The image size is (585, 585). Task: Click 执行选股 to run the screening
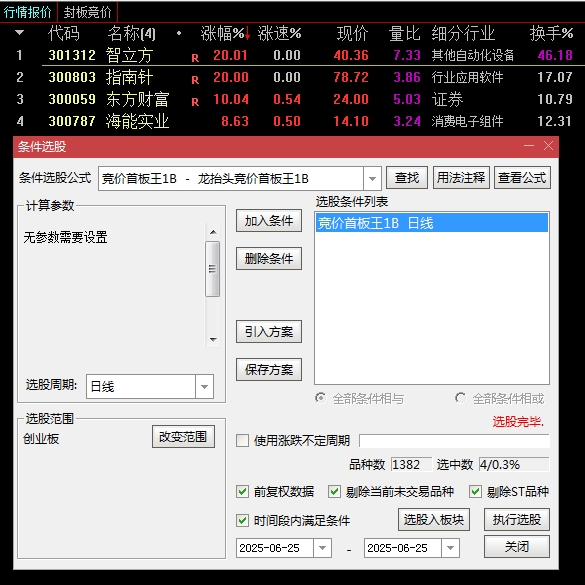click(517, 519)
